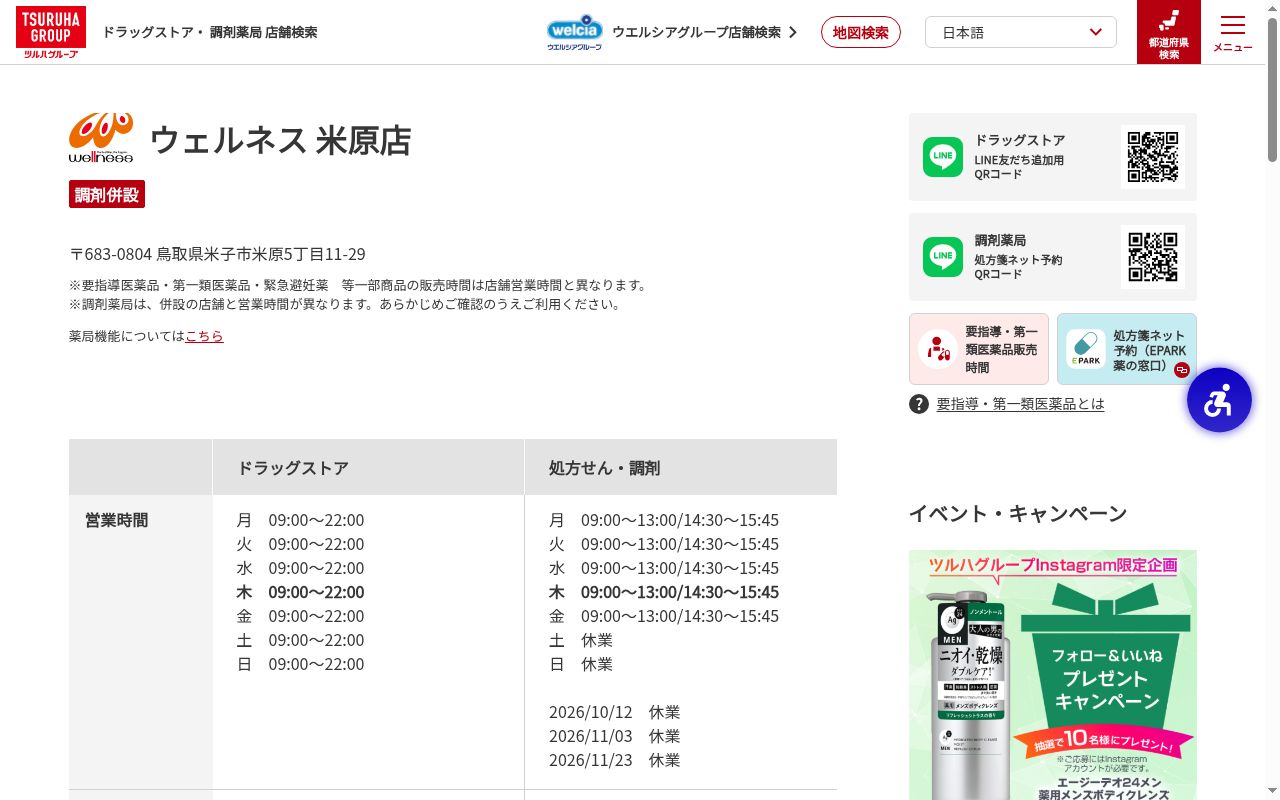Screen dimensions: 1280x800
Task: Click the external link badge on EPARK card
Action: (1181, 370)
